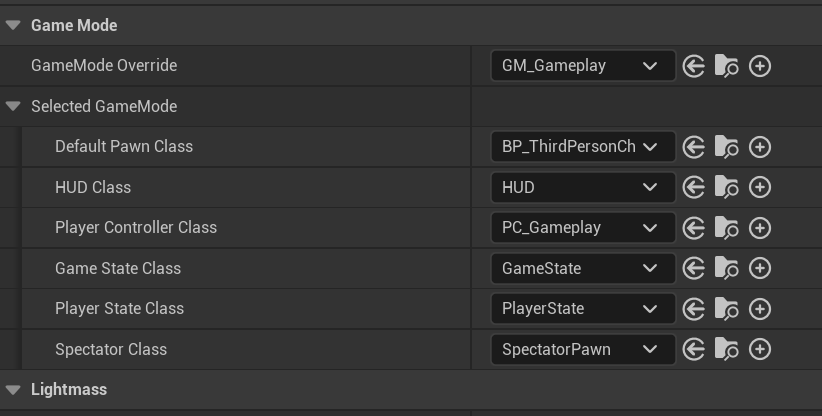Use selected asset for Player Controller Class
The height and width of the screenshot is (416, 822).
click(x=694, y=228)
